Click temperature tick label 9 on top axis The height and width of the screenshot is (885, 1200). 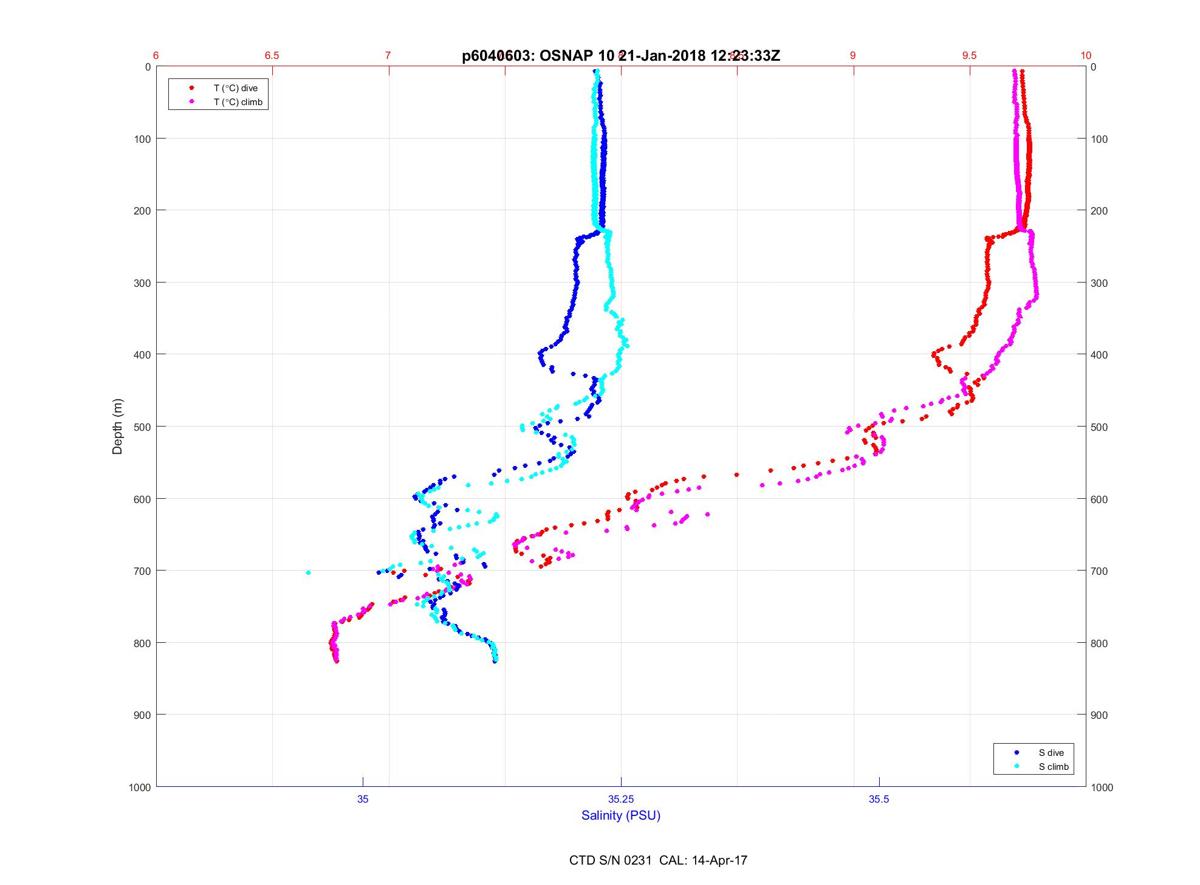tap(853, 56)
